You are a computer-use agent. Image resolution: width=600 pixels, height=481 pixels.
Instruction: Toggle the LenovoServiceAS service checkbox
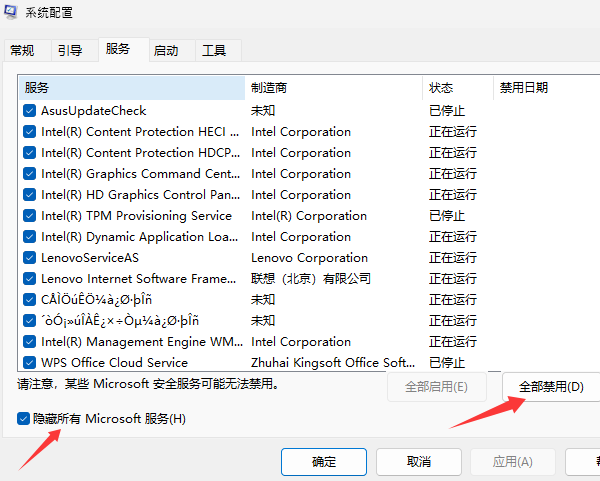(x=29, y=258)
